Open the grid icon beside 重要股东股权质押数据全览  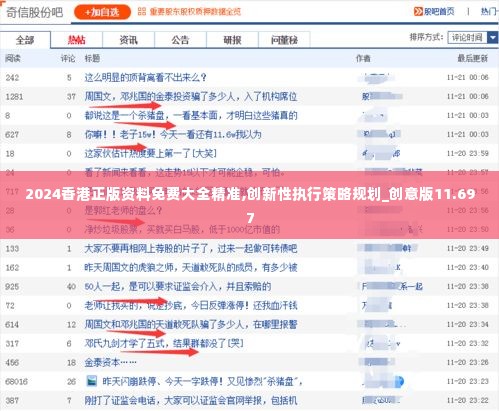tap(142, 12)
